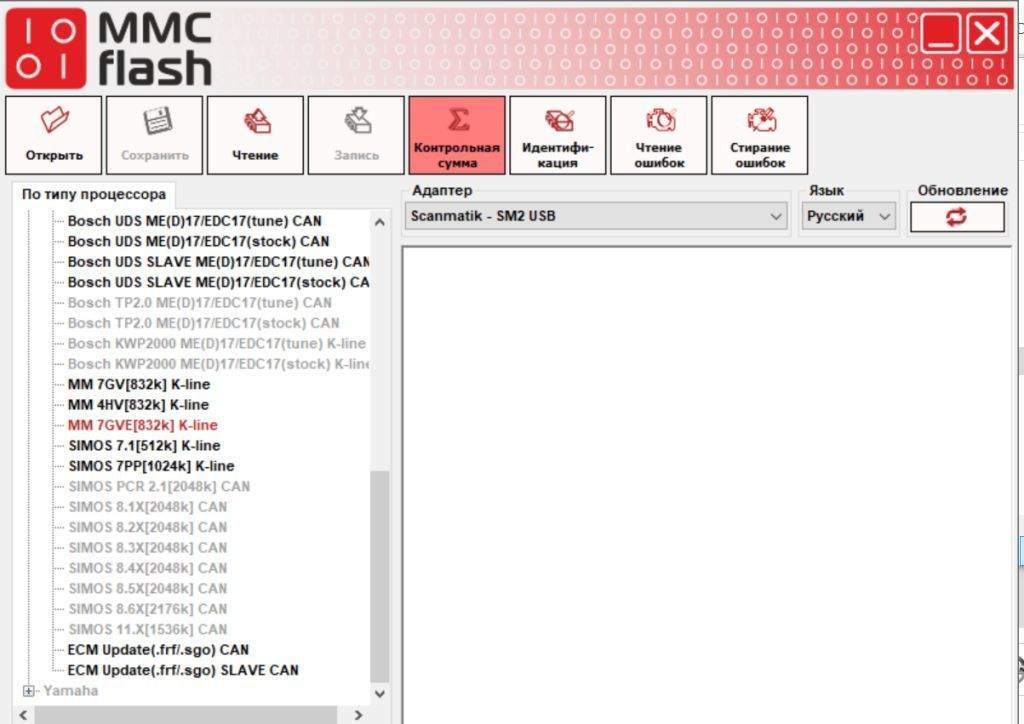Select SIMOS 8.1X[2048k] CAN
The width and height of the screenshot is (1024, 724).
(x=148, y=507)
